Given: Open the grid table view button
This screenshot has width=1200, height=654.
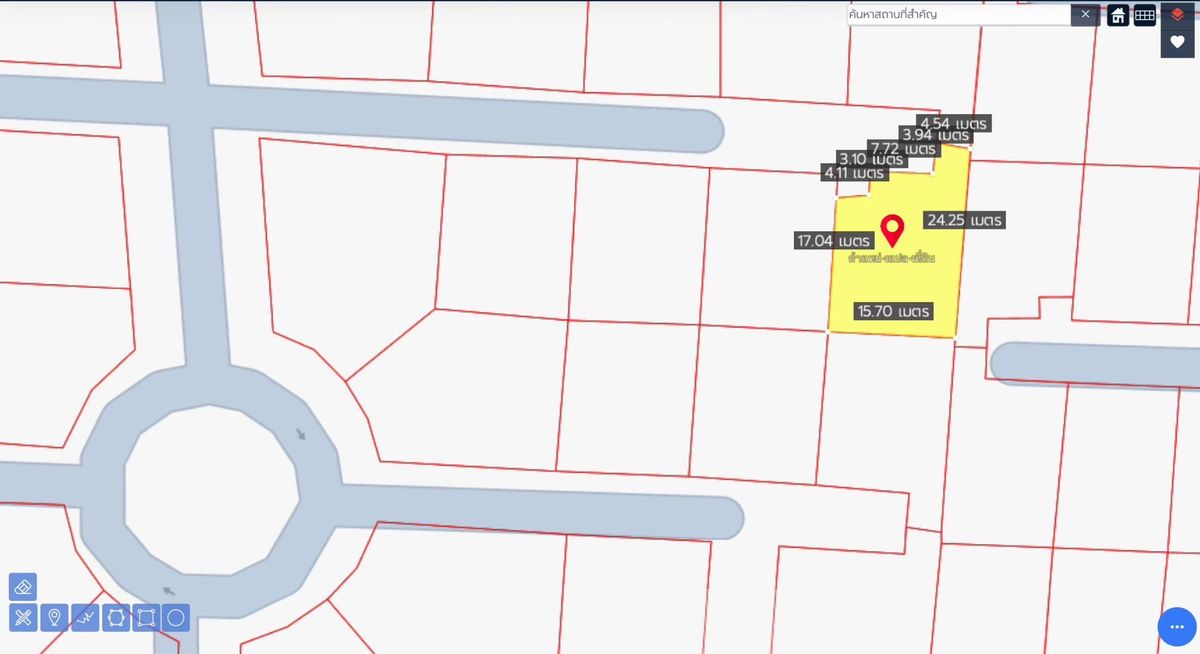Looking at the screenshot, I should (x=1145, y=15).
